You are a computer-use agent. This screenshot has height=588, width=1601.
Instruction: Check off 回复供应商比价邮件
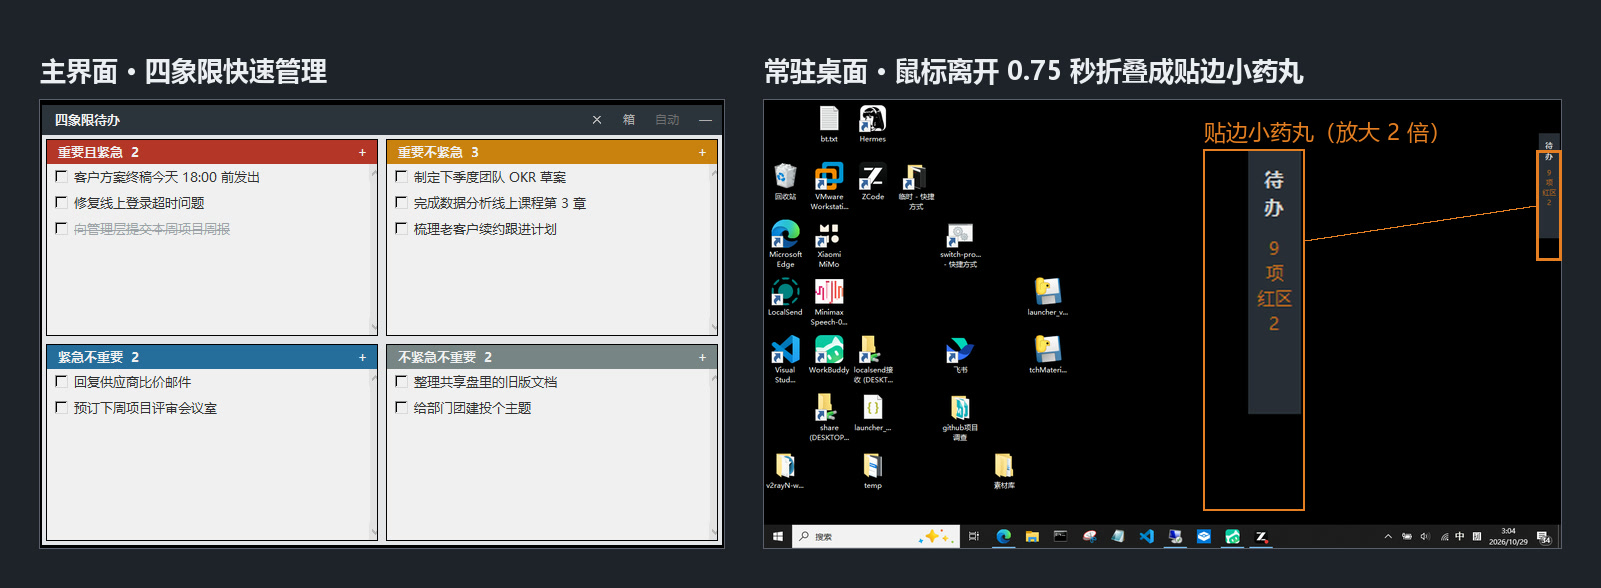[x=62, y=382]
